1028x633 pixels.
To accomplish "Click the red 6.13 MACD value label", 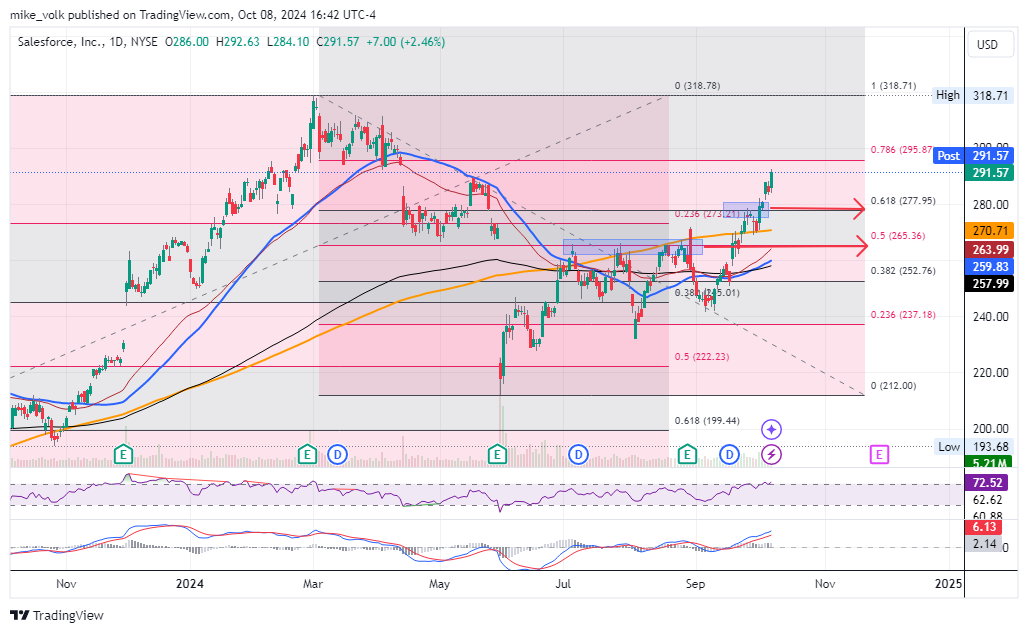I will pos(984,528).
